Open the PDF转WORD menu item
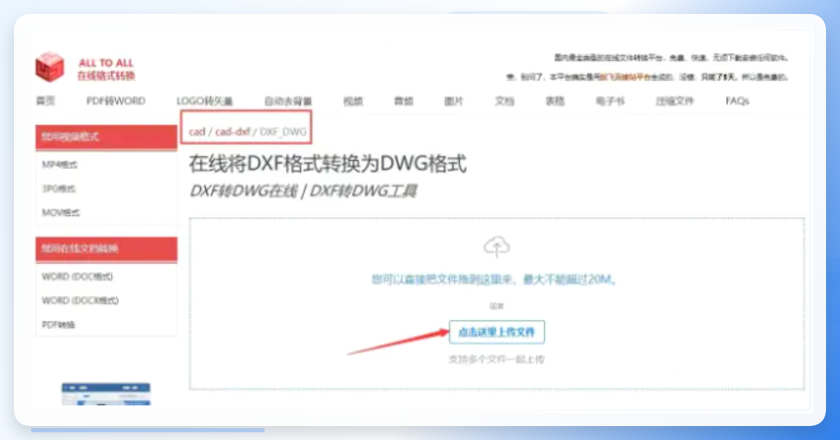840x440 pixels. 116,101
